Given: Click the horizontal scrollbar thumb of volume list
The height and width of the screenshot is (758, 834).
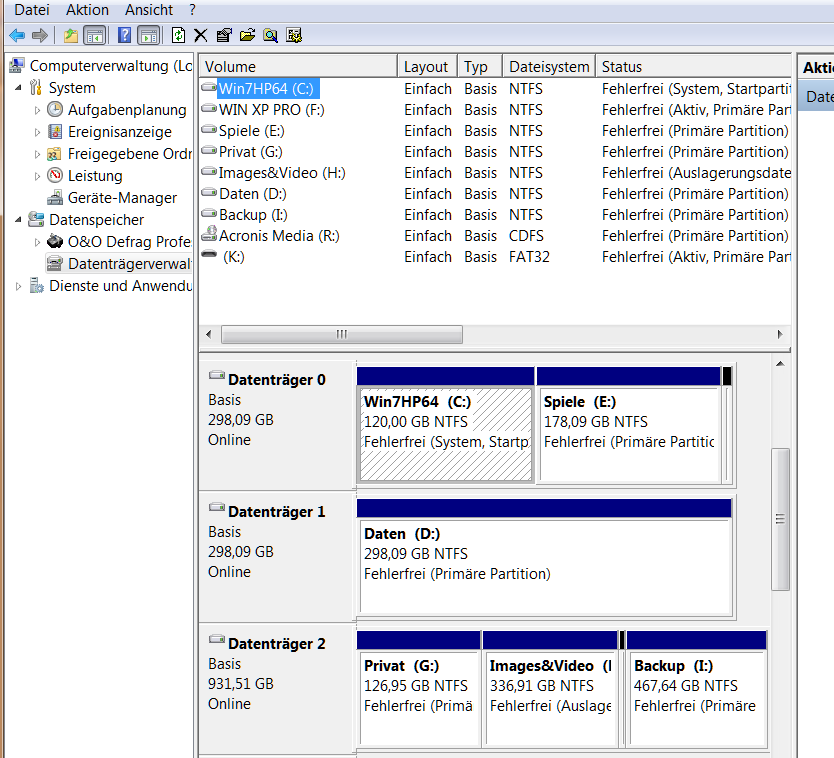Looking at the screenshot, I should tap(341, 335).
